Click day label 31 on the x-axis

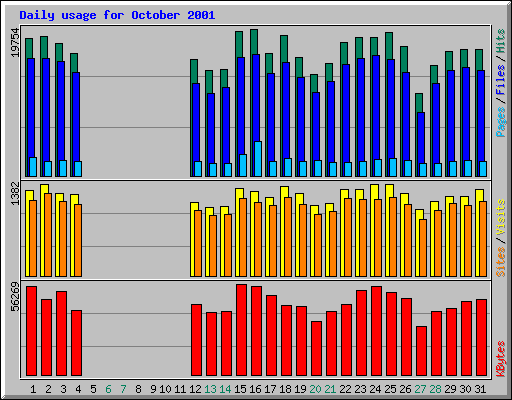[x=480, y=389]
